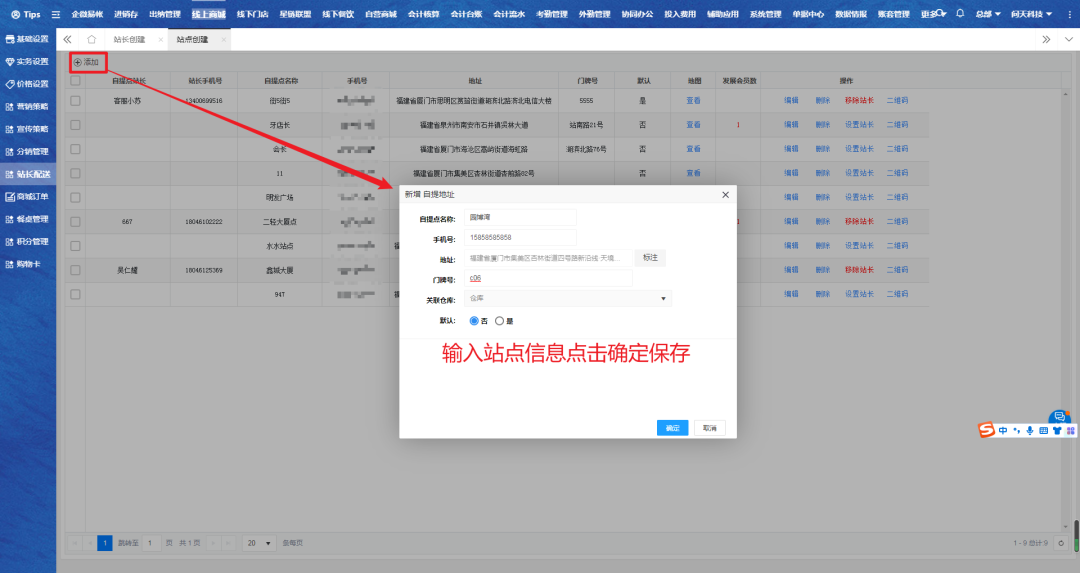Click the hamburger menu icon beside Tips

click(x=56, y=14)
